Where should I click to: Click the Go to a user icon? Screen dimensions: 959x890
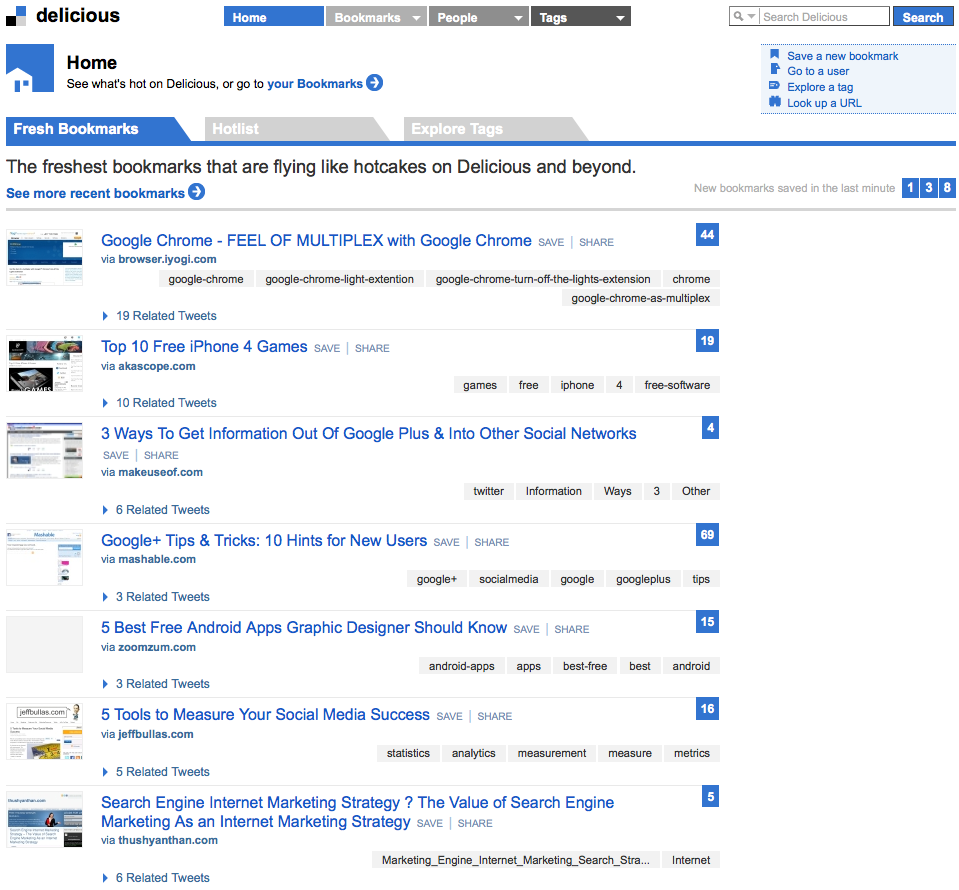pyautogui.click(x=774, y=70)
